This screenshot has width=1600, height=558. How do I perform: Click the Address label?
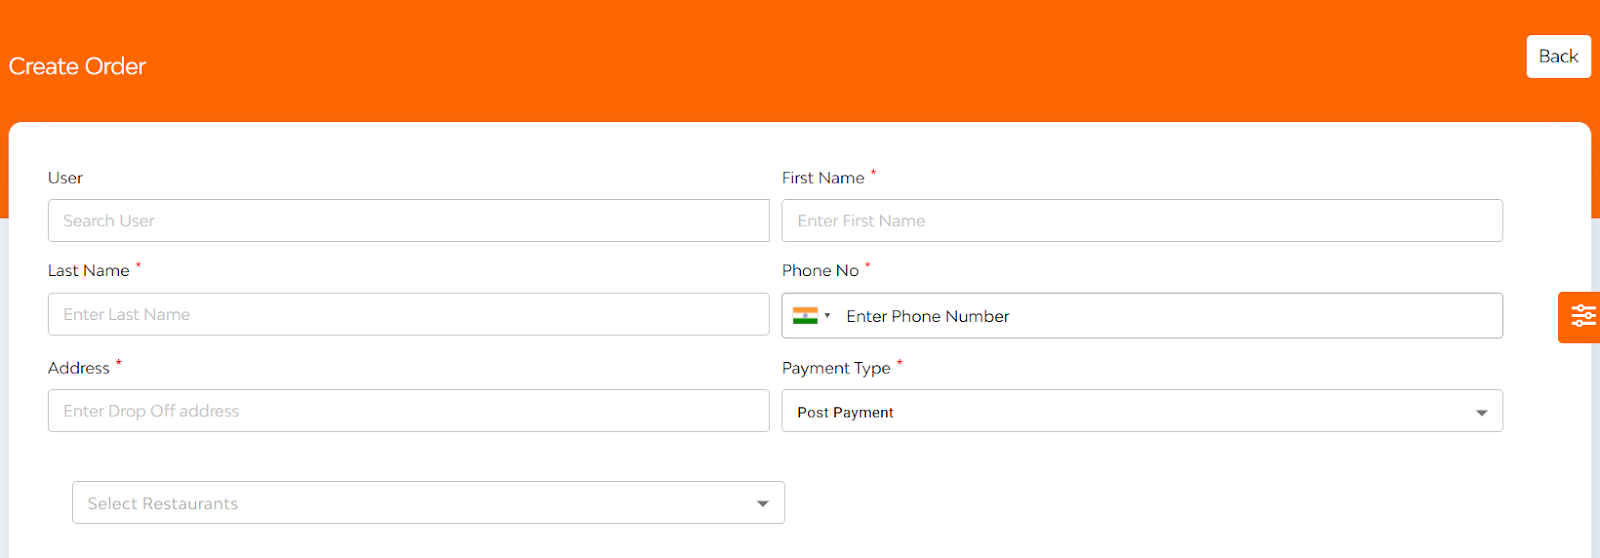click(79, 368)
